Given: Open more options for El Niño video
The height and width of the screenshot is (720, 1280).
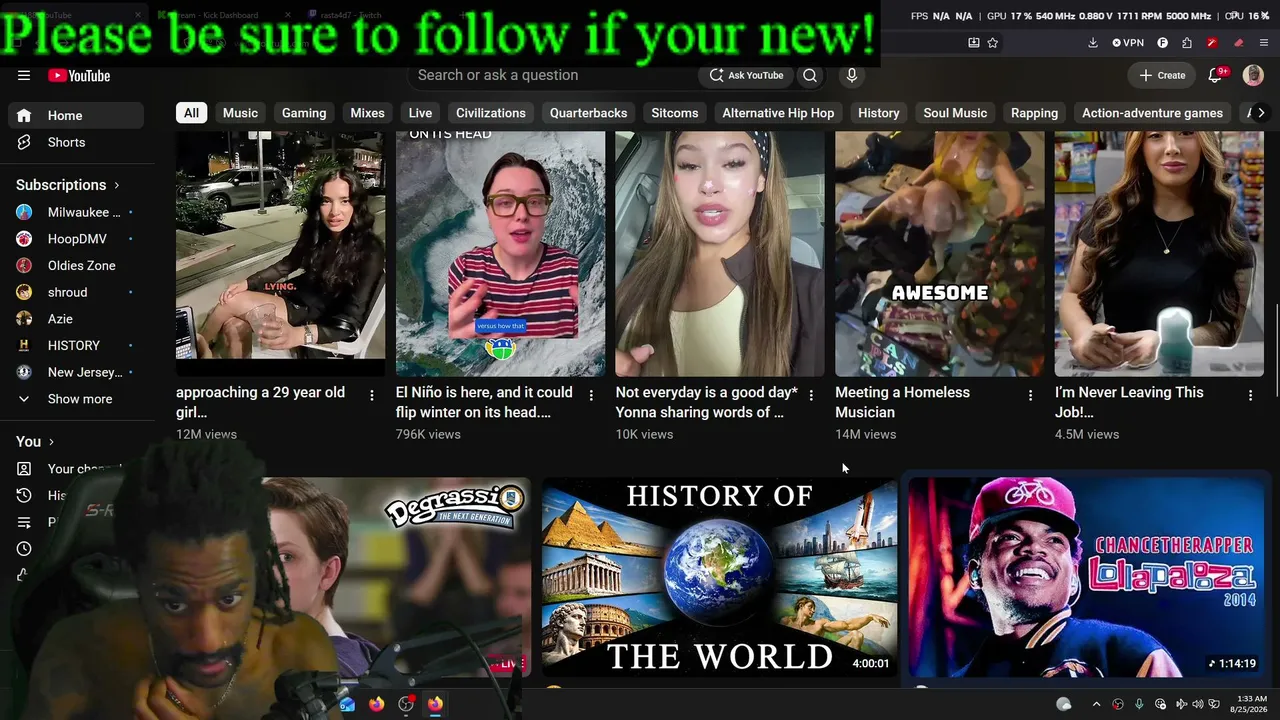Looking at the screenshot, I should [x=591, y=395].
